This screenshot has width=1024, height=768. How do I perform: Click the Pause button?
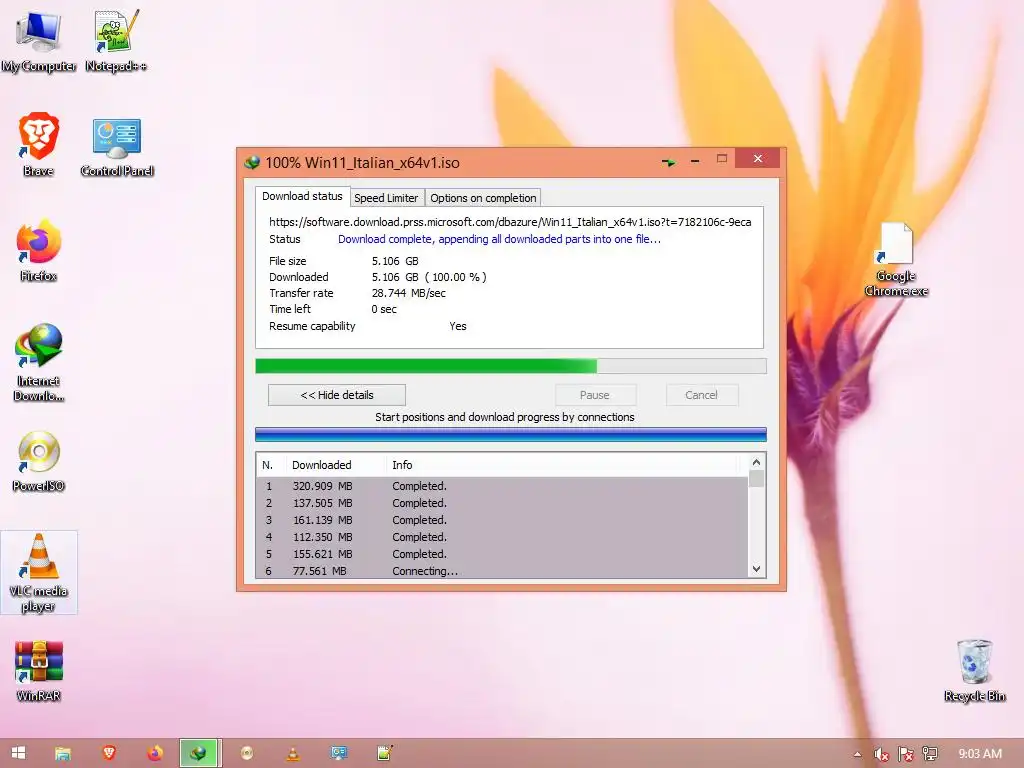tap(595, 395)
